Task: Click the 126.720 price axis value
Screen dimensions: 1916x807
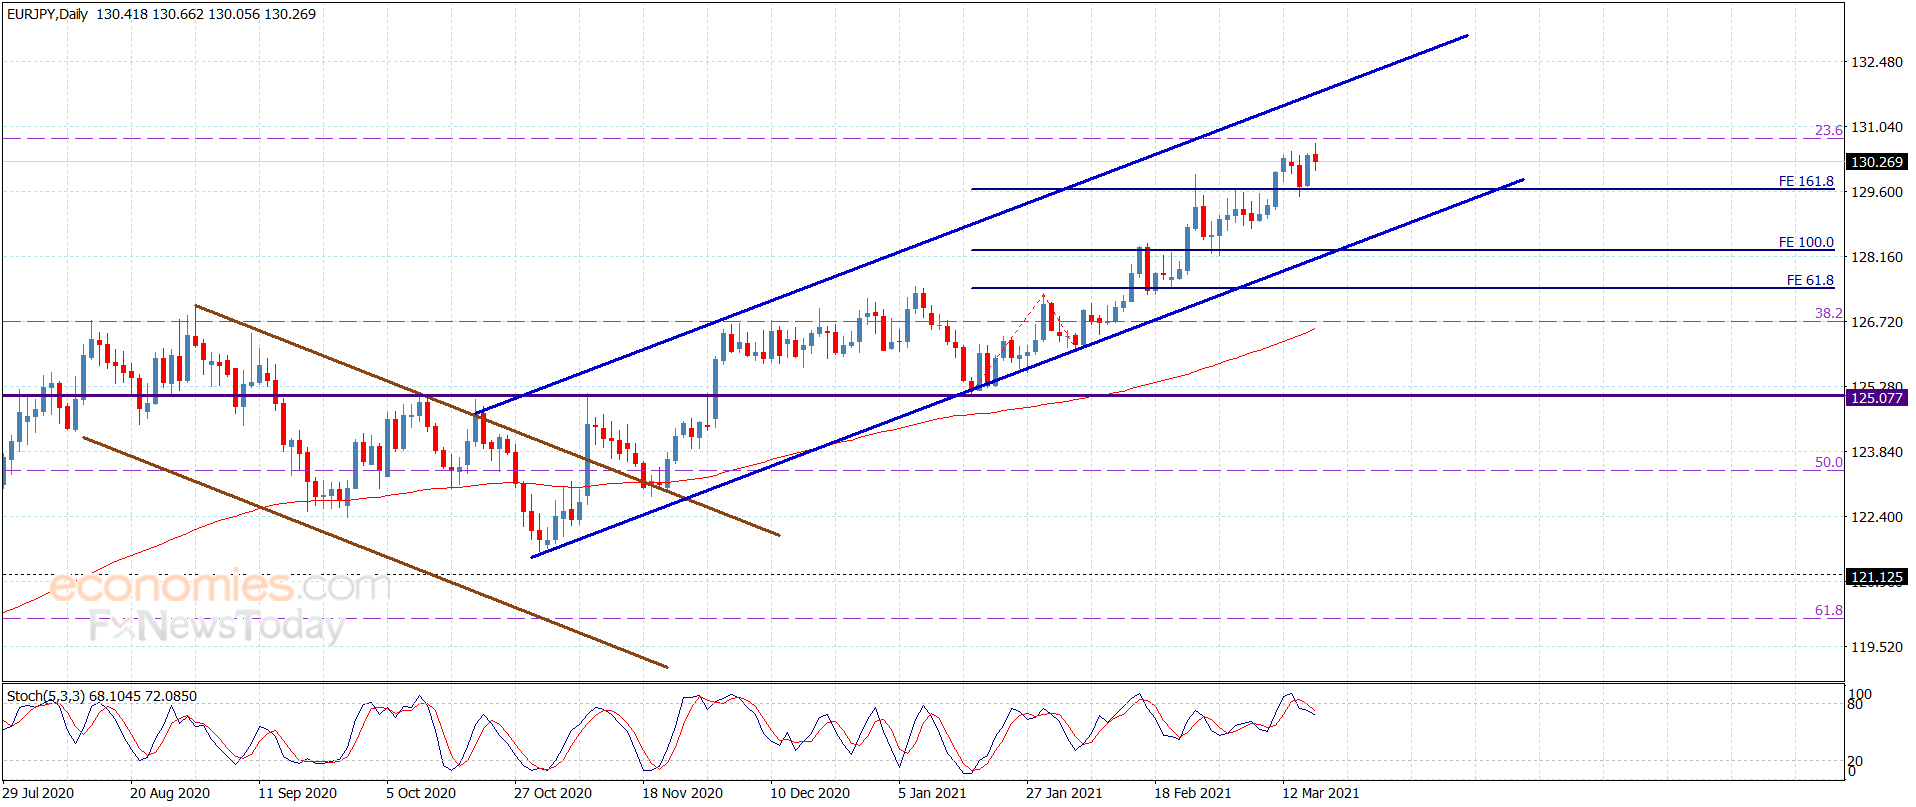Action: click(1877, 322)
